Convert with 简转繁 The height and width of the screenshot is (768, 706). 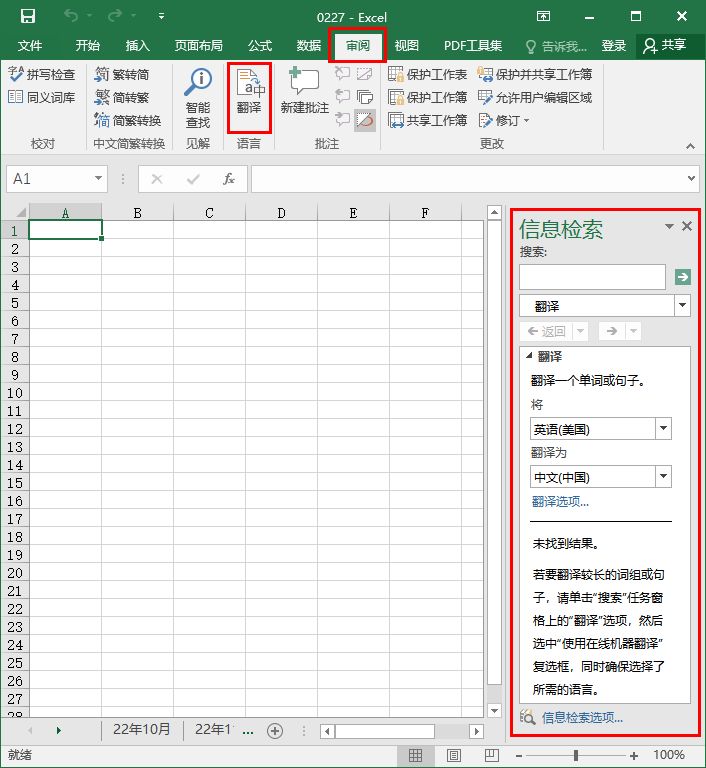tap(122, 97)
